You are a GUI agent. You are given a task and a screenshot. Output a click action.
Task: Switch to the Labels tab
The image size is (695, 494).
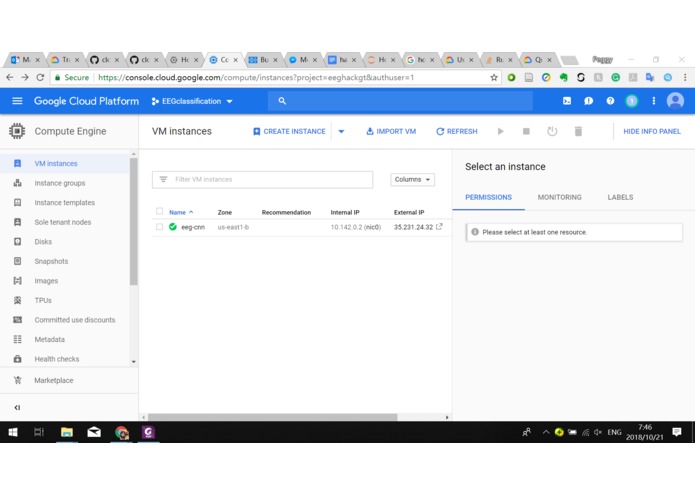click(620, 197)
